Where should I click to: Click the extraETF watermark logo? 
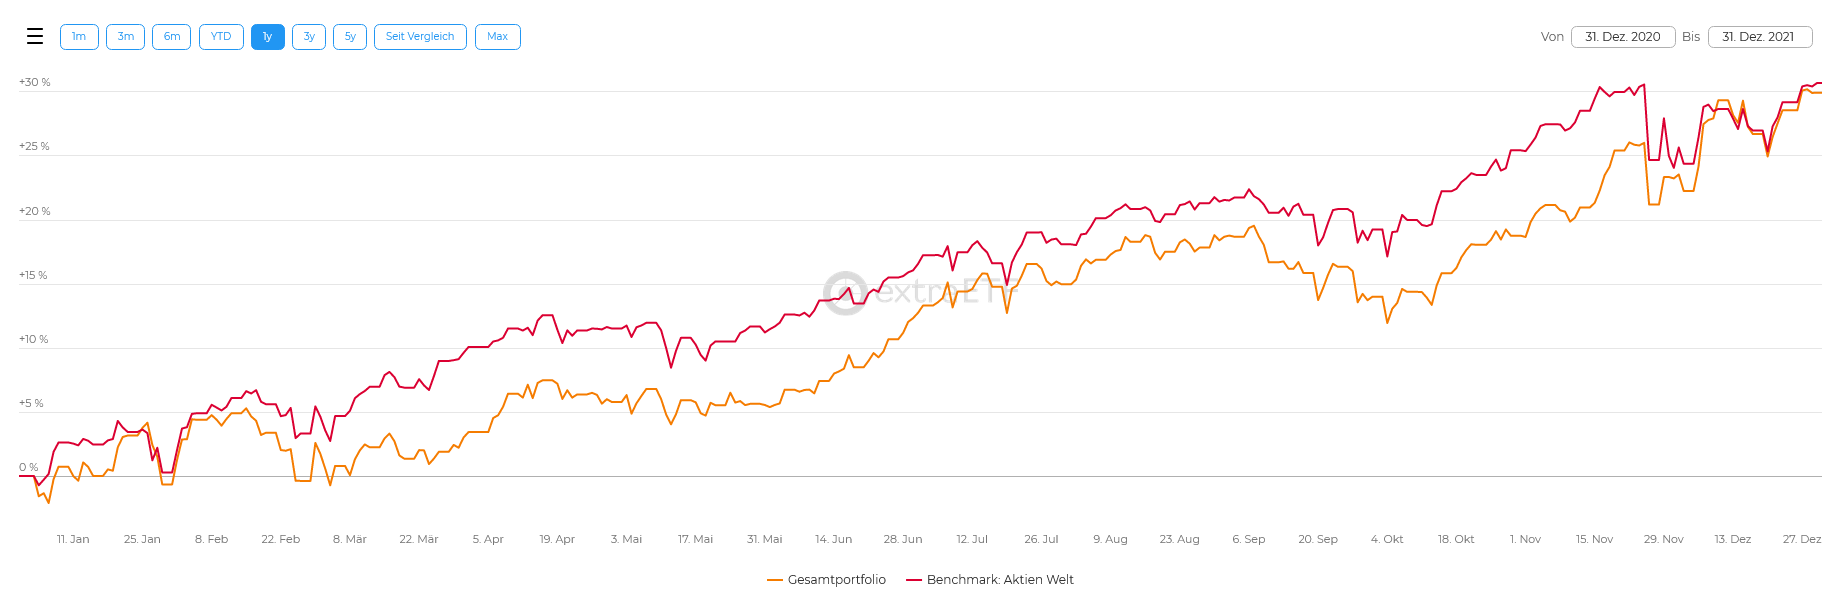[x=846, y=293]
